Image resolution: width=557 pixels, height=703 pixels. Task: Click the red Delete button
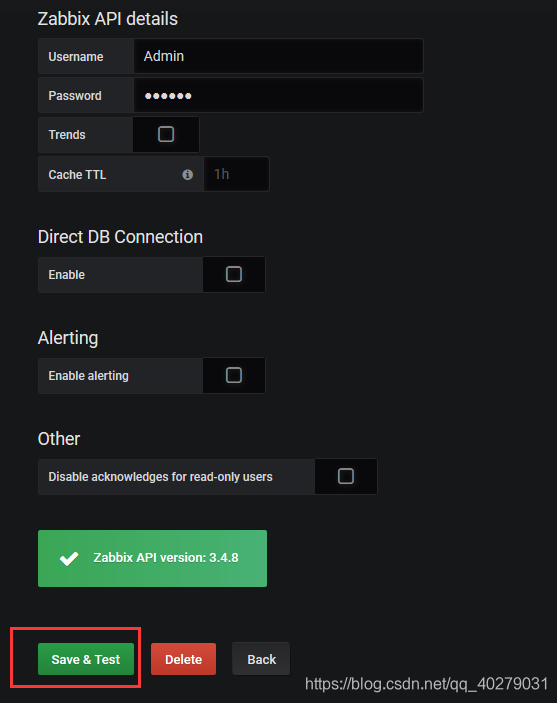[183, 659]
